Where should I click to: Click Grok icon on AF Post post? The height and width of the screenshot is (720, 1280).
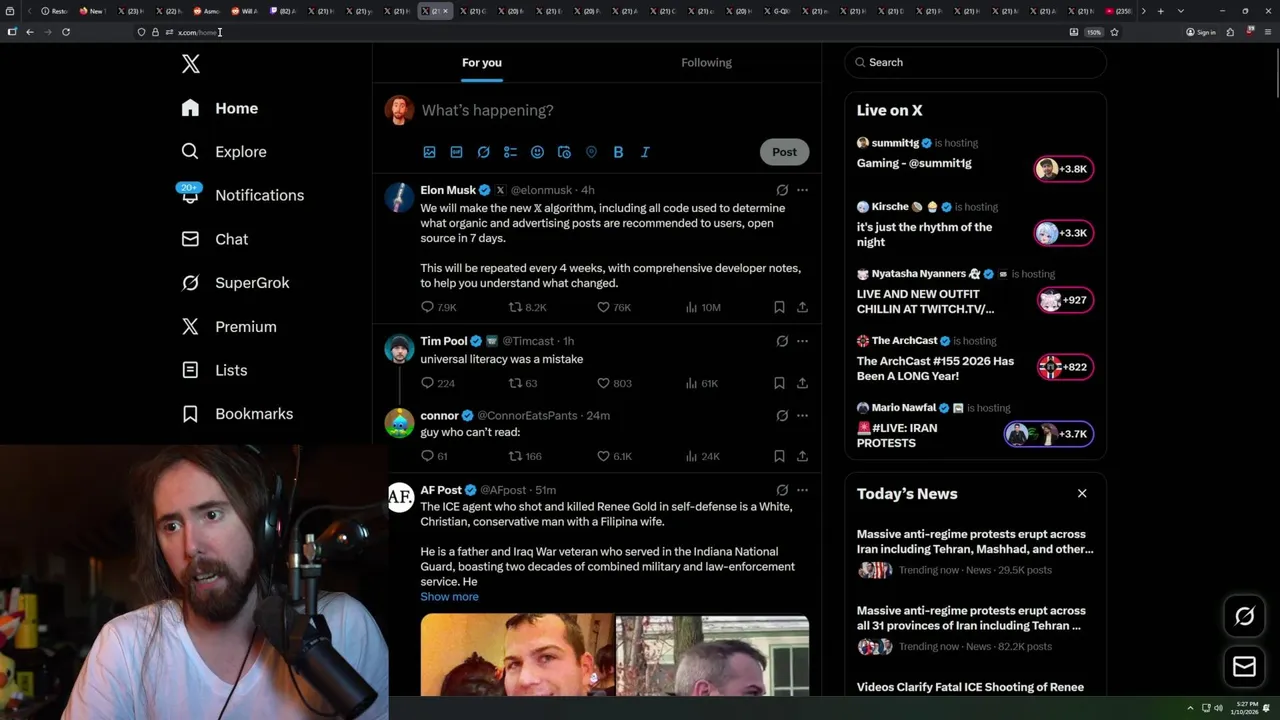coord(782,490)
